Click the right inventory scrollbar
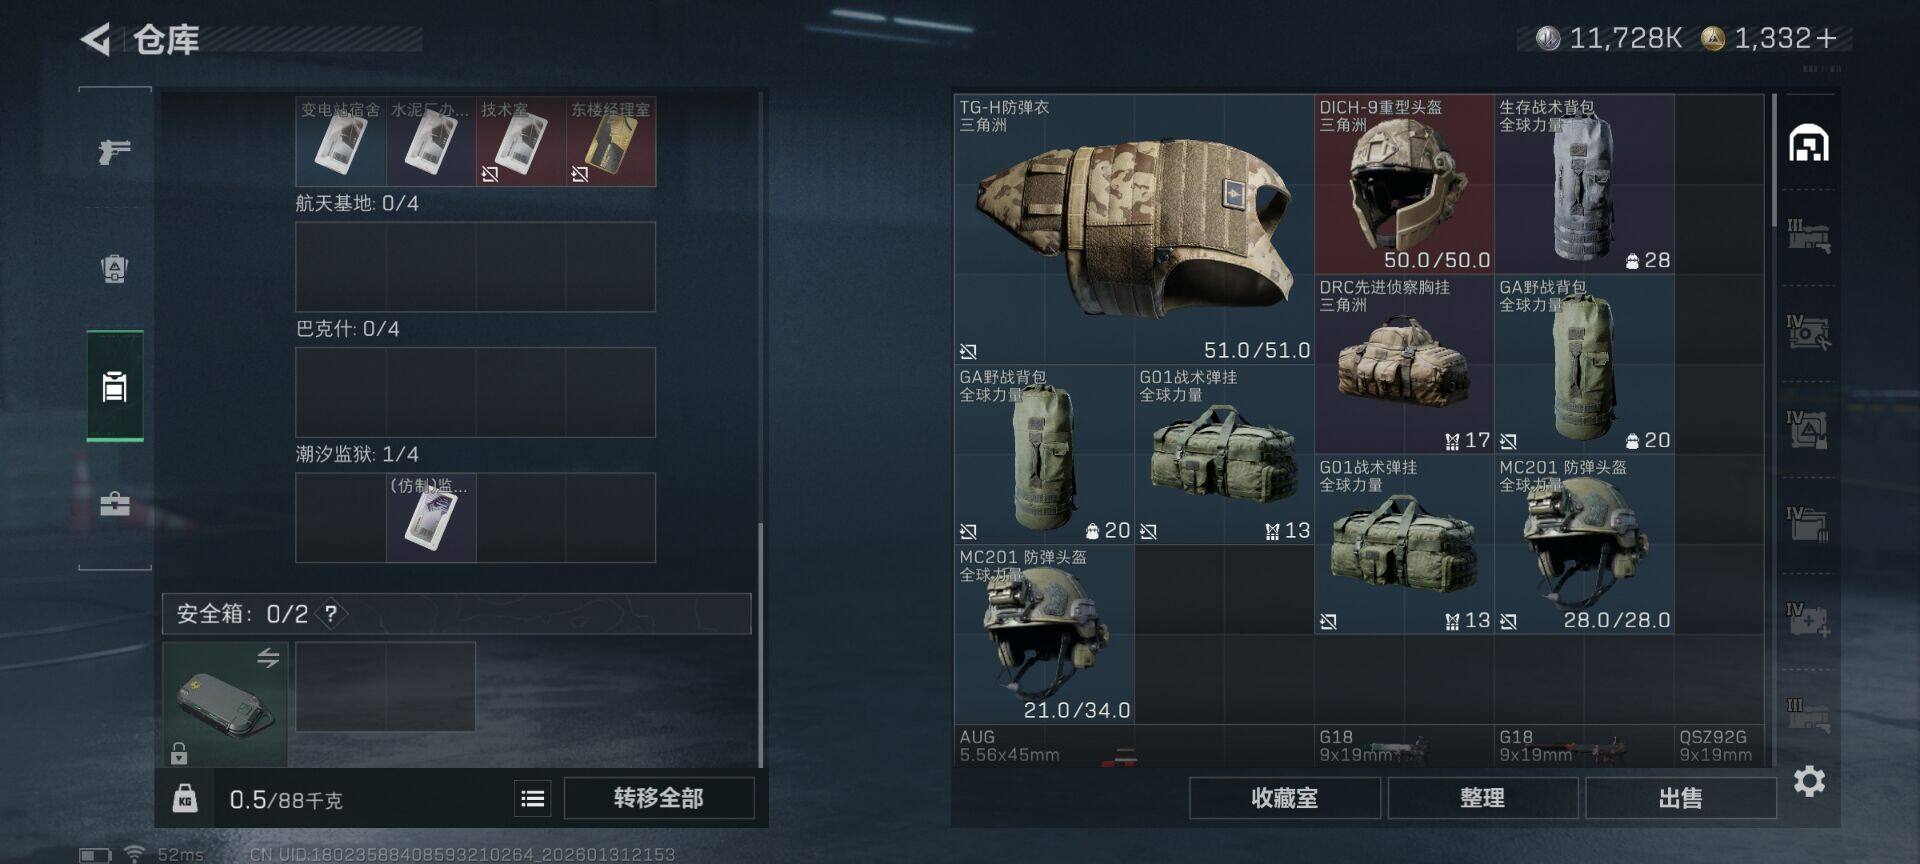This screenshot has height=864, width=1920. point(1774,160)
